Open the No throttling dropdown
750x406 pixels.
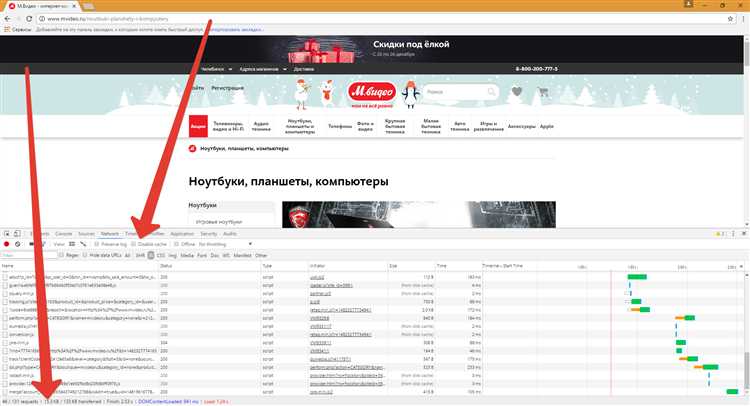coord(225,244)
